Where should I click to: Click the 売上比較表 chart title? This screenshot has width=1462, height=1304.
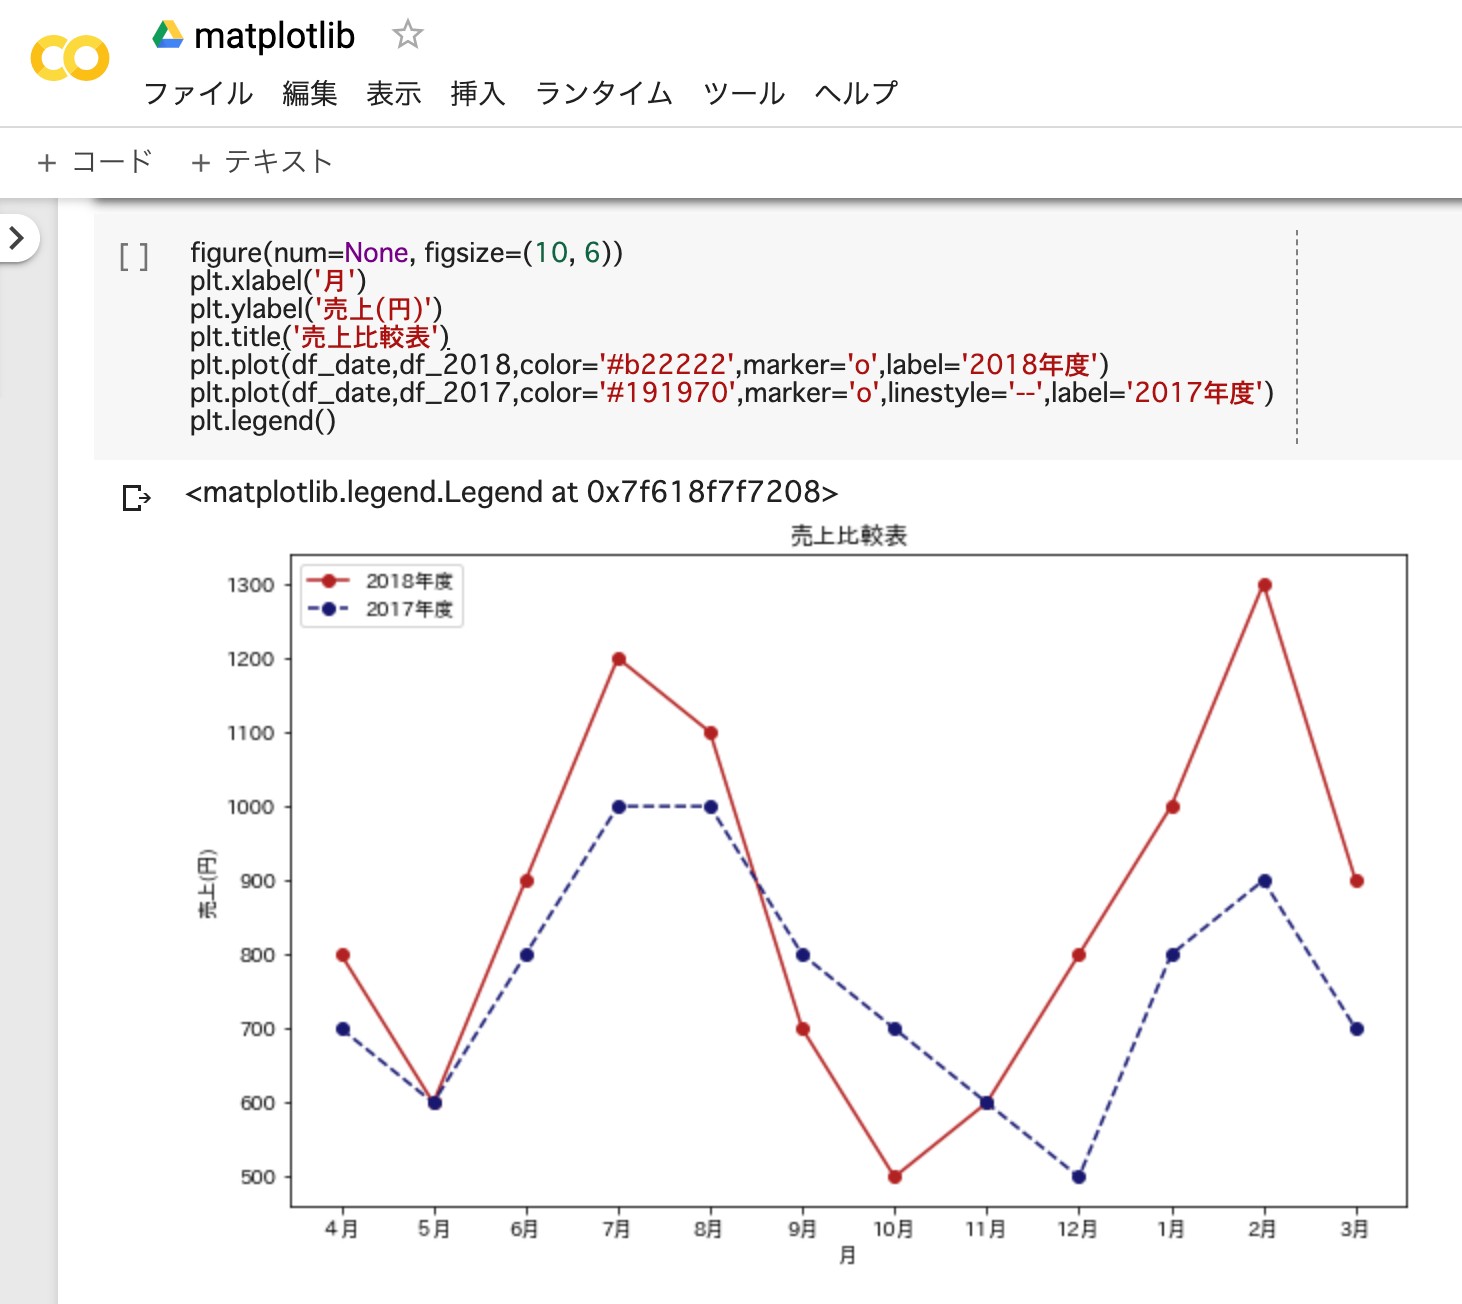coord(848,536)
